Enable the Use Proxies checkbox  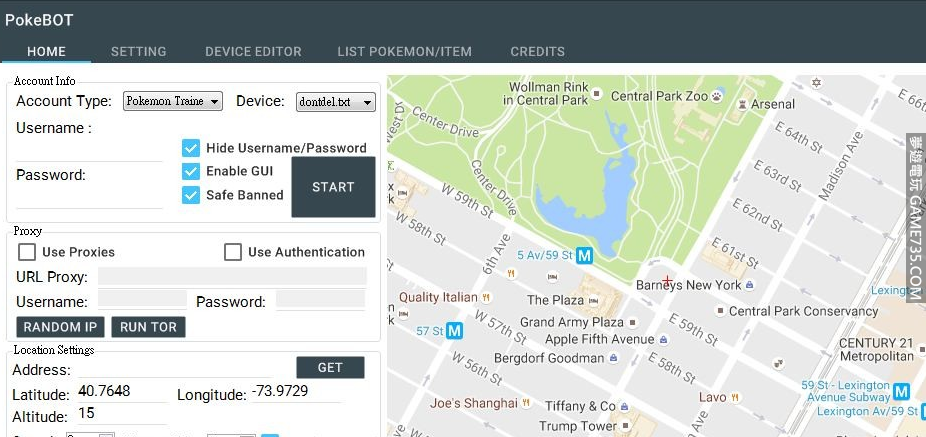[x=27, y=252]
